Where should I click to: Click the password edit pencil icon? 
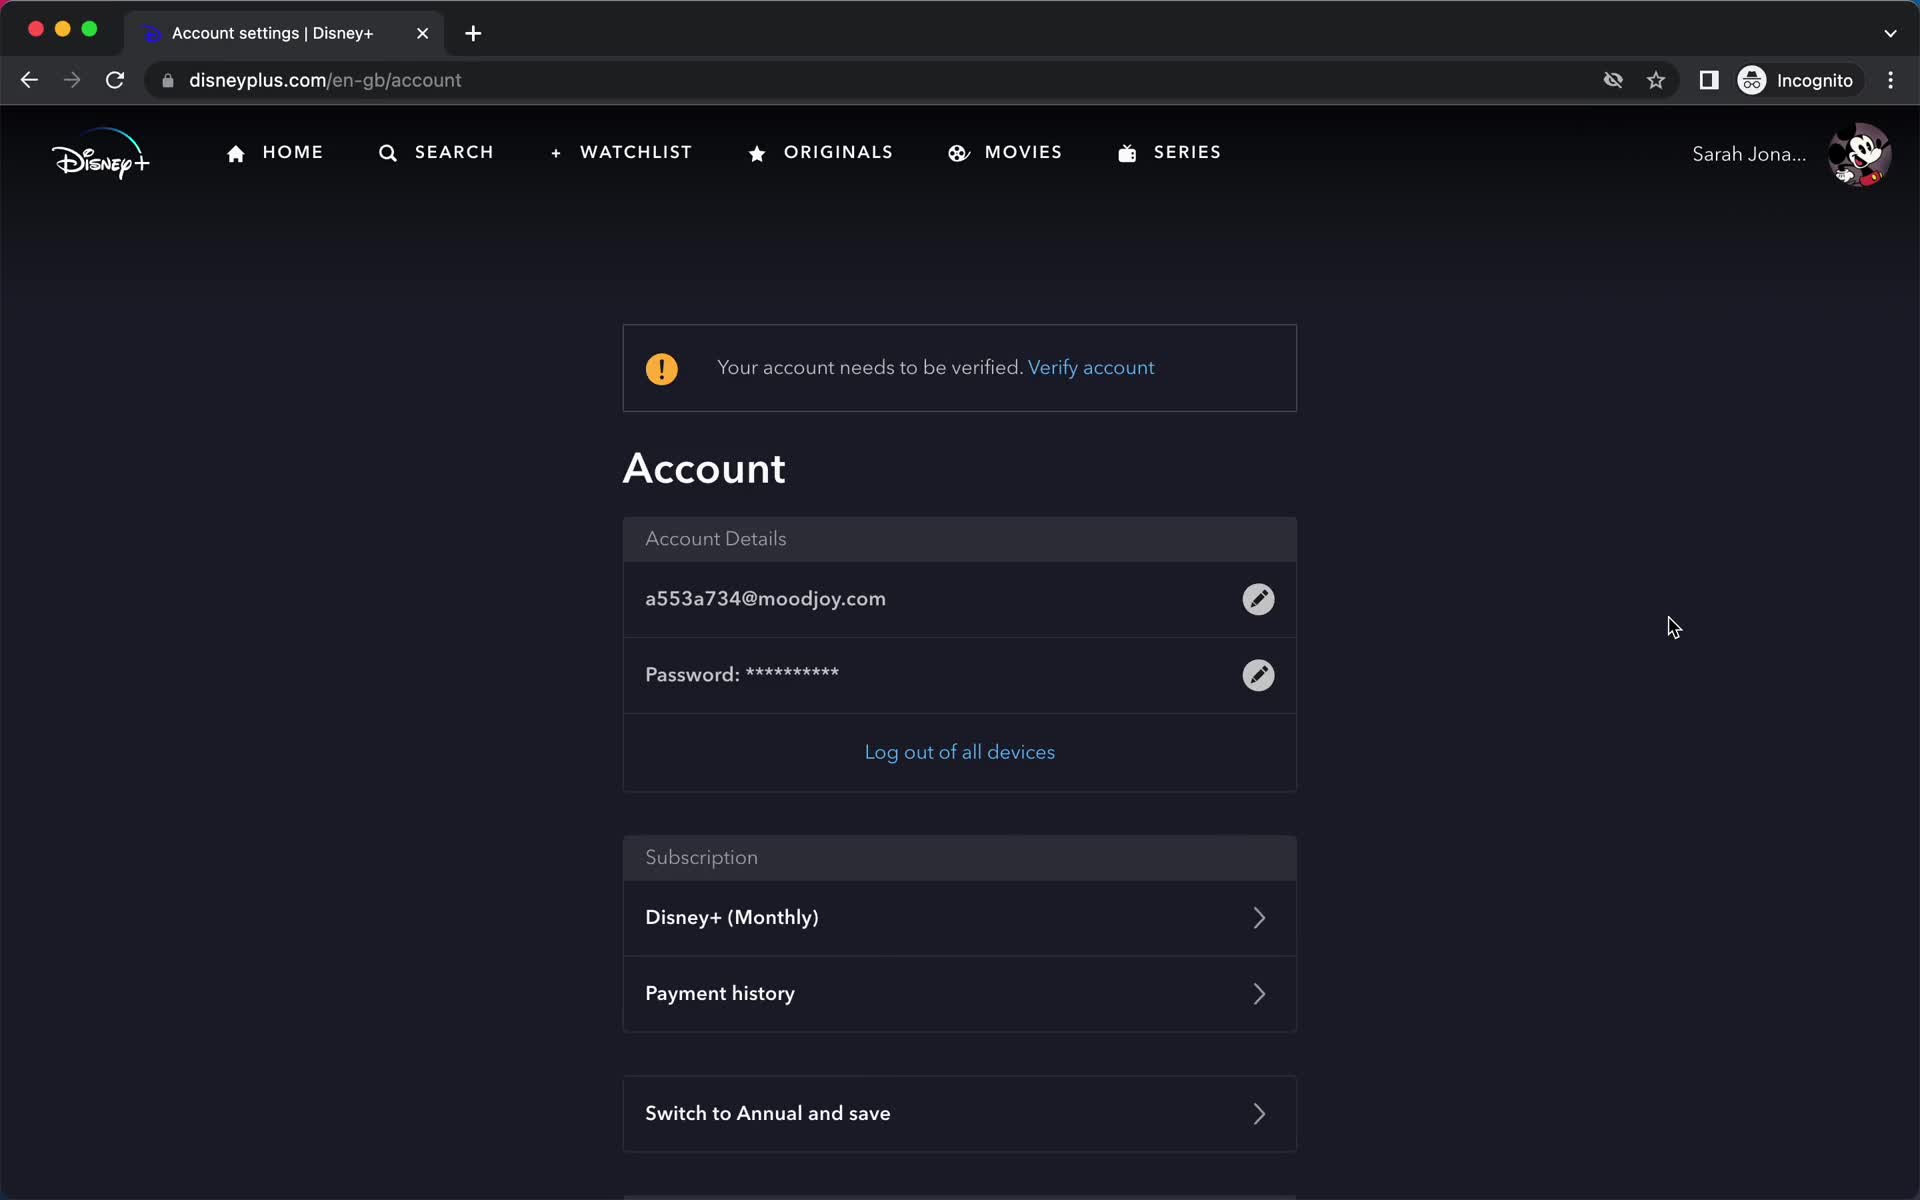(x=1258, y=675)
